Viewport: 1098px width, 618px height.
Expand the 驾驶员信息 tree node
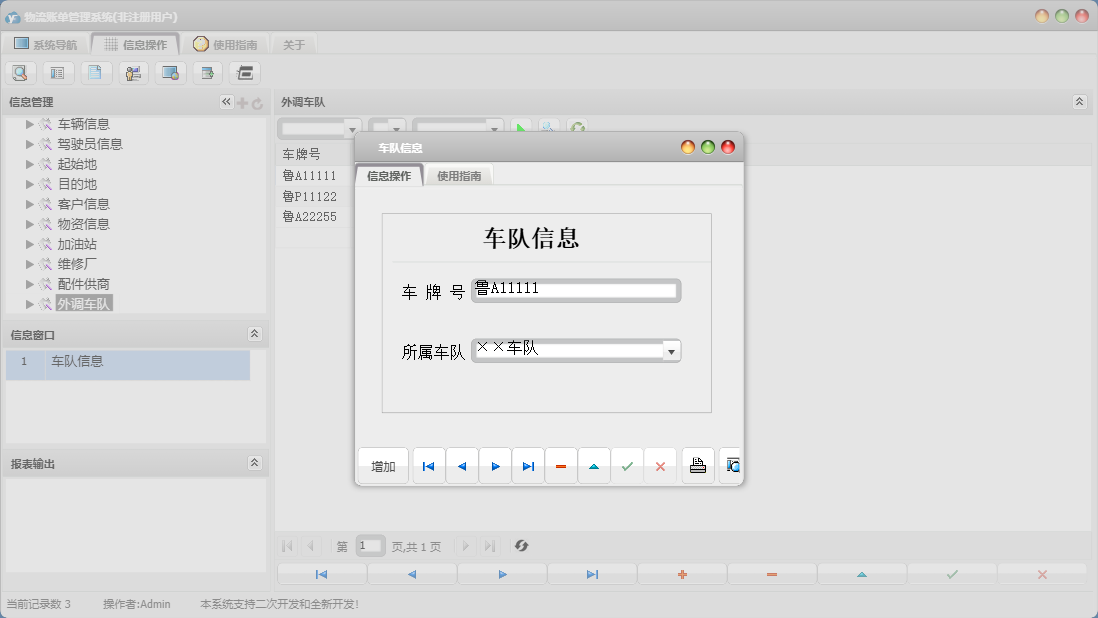(x=30, y=143)
